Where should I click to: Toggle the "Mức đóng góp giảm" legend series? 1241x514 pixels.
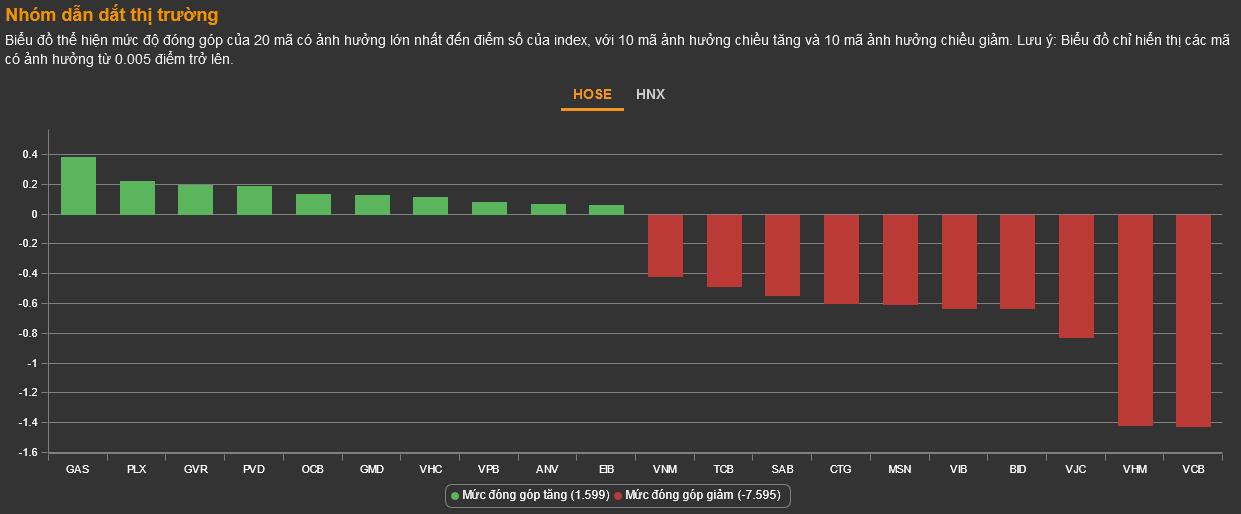click(703, 495)
